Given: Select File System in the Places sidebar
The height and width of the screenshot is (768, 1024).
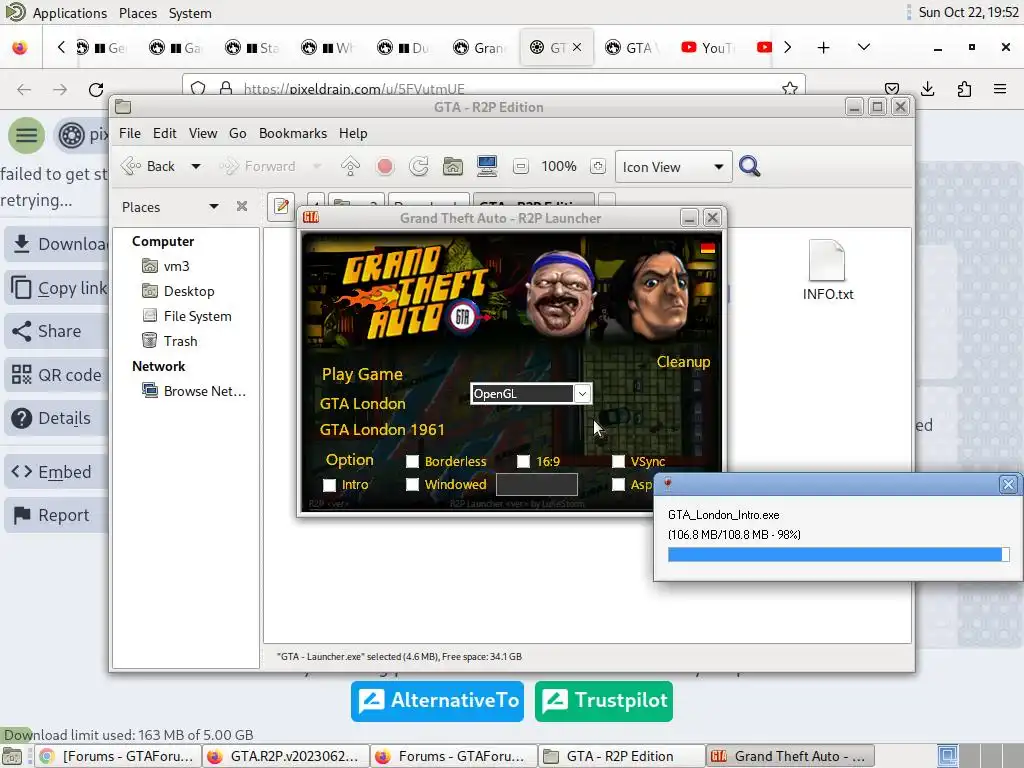Looking at the screenshot, I should (197, 316).
